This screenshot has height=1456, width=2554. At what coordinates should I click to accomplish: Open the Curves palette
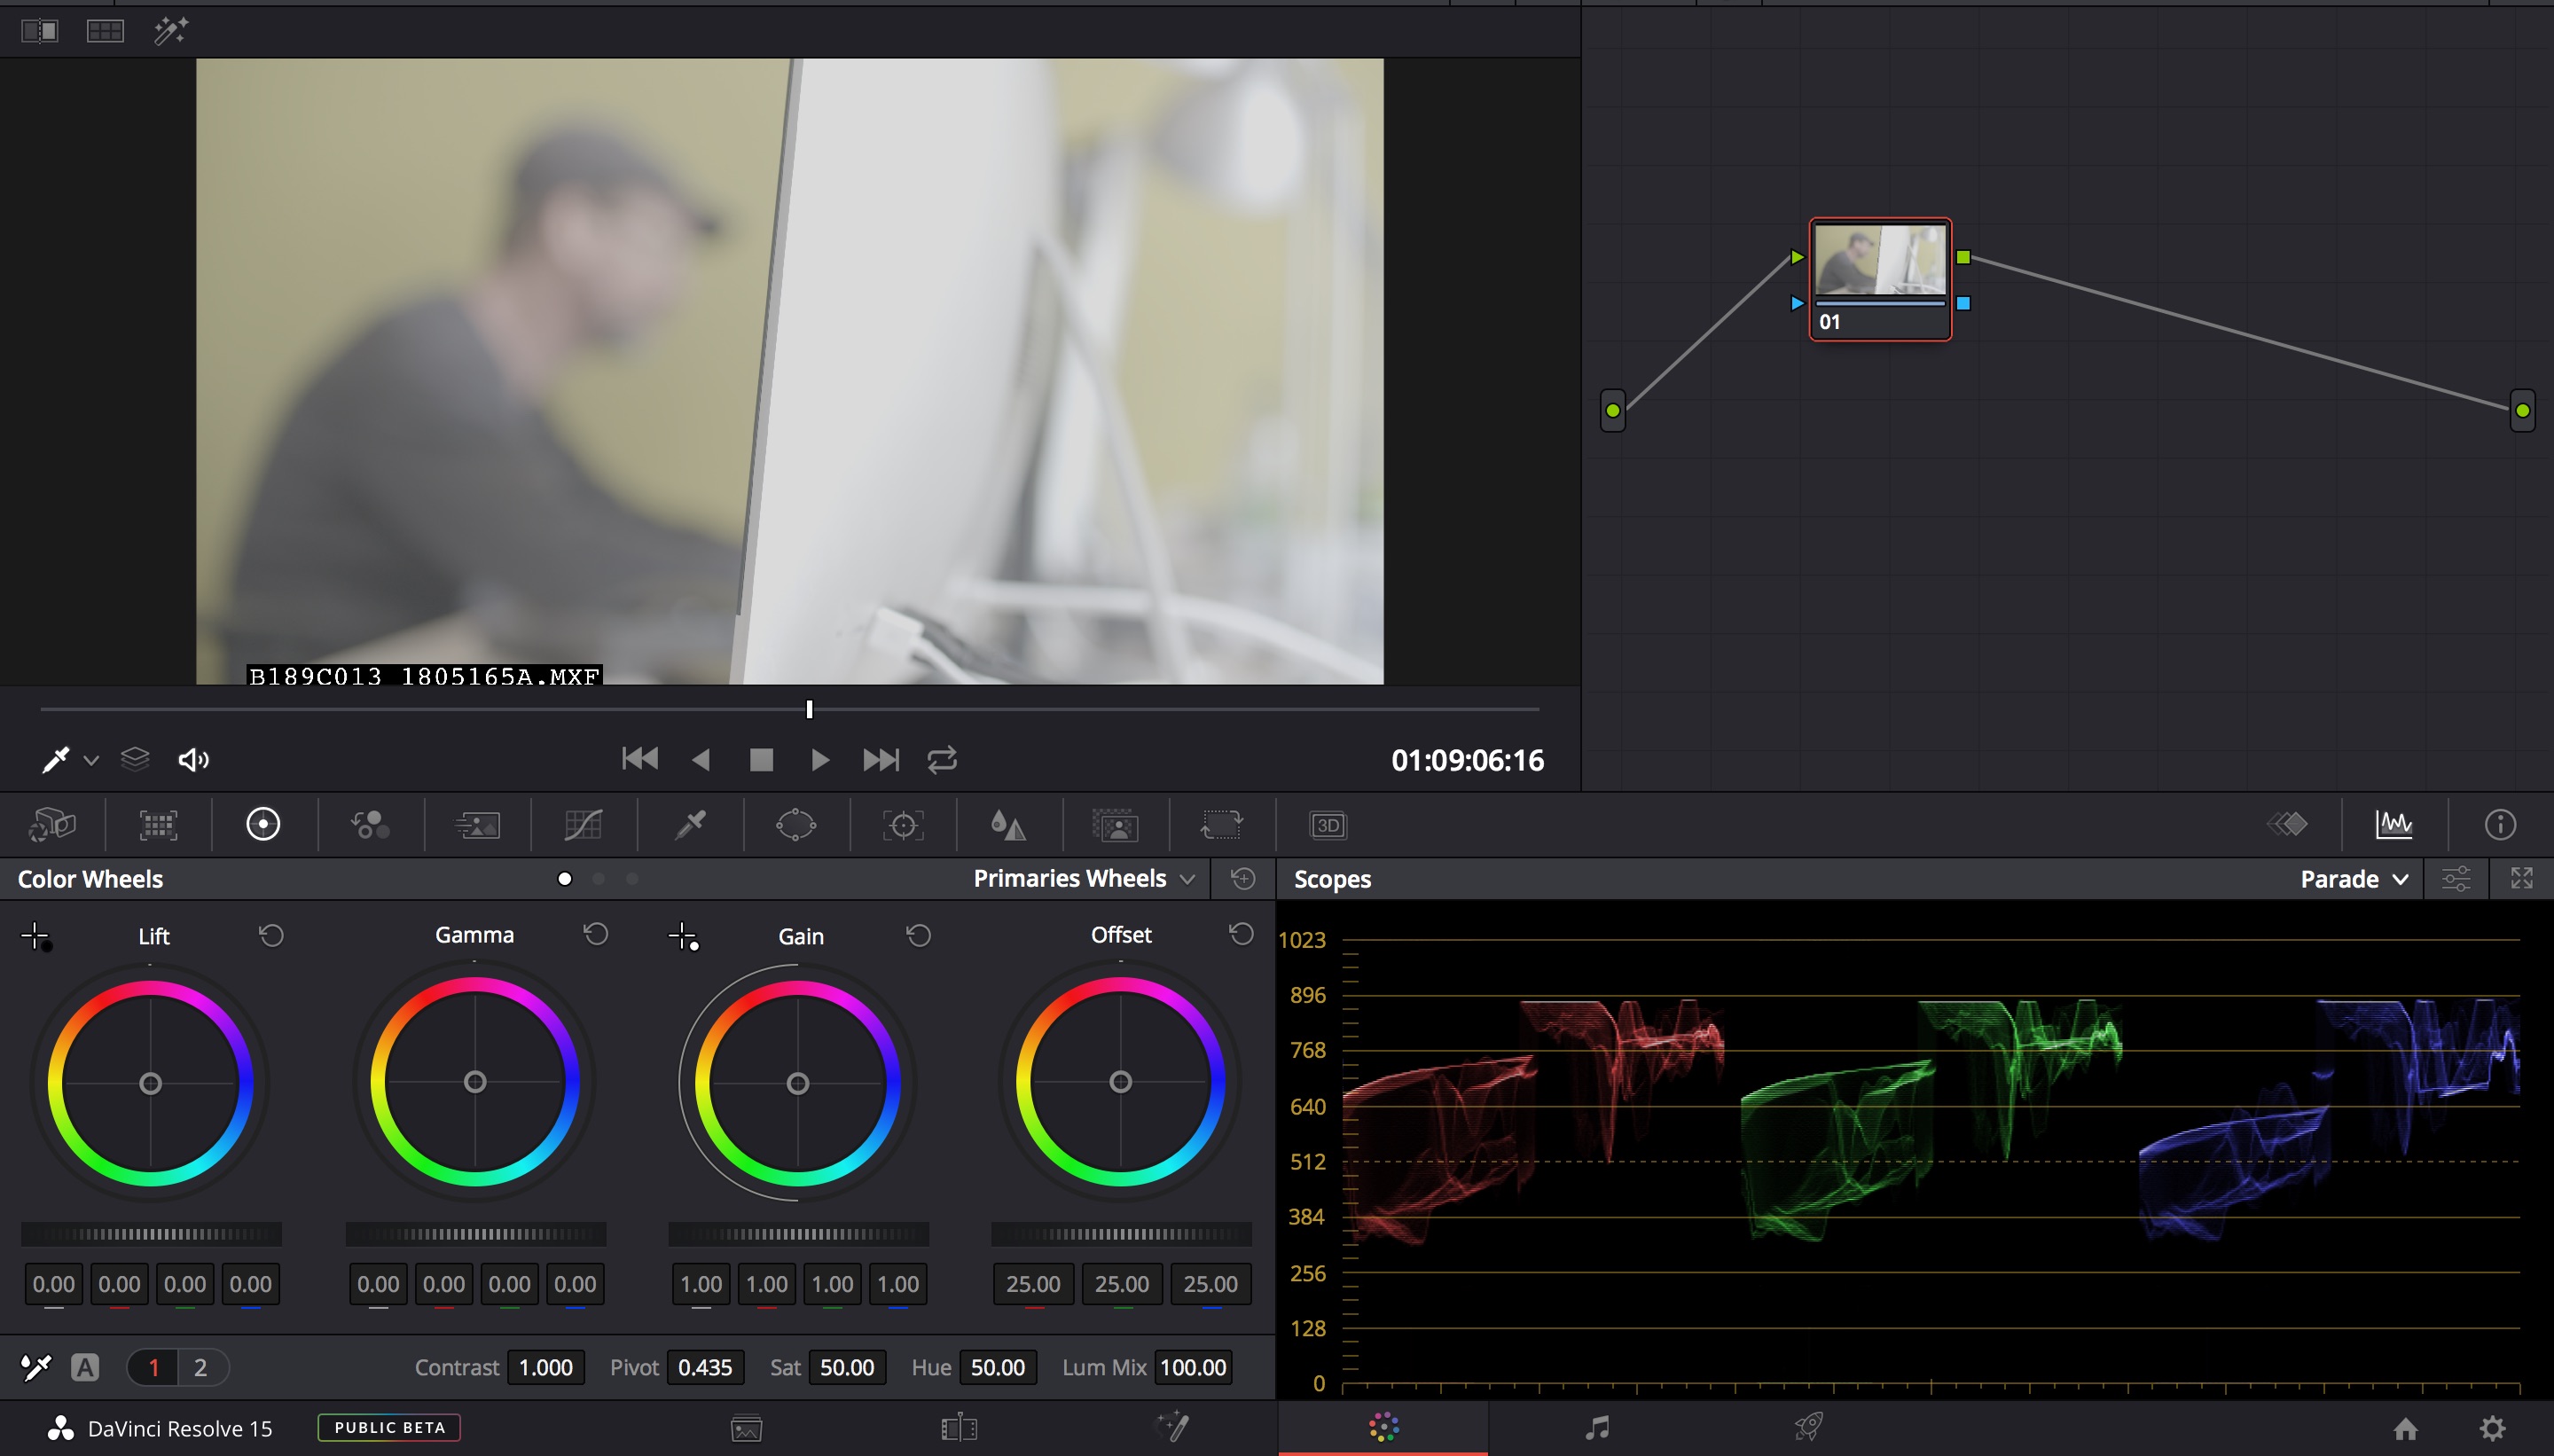[583, 825]
